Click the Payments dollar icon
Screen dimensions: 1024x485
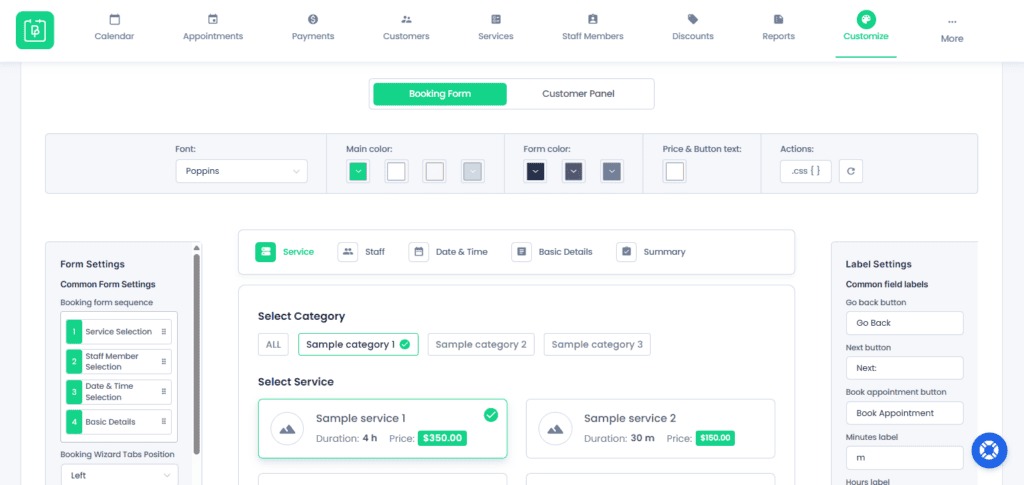(313, 19)
